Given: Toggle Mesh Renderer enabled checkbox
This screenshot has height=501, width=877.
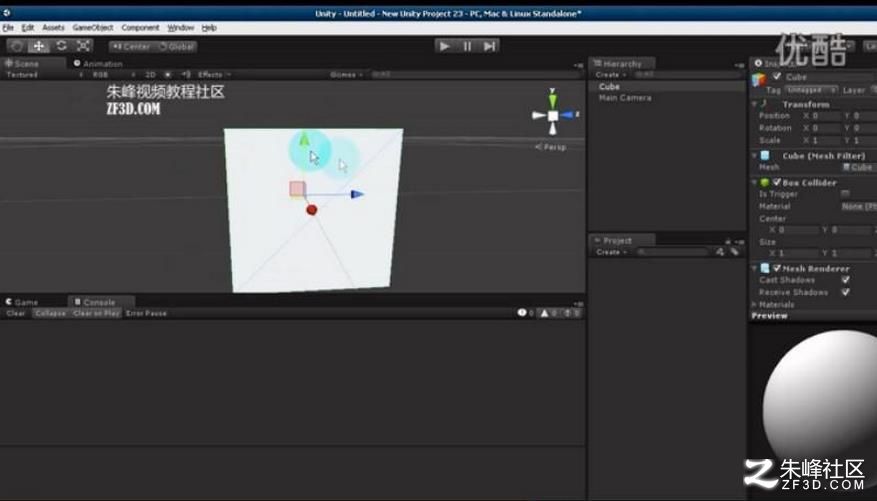Looking at the screenshot, I should (776, 268).
